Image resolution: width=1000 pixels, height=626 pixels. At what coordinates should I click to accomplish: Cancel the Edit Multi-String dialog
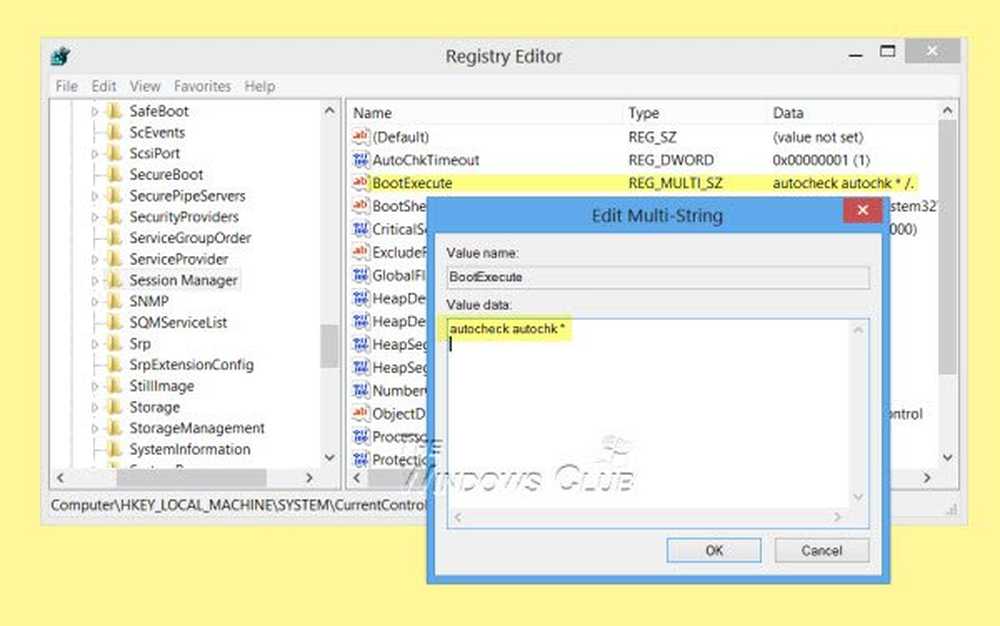(x=821, y=550)
